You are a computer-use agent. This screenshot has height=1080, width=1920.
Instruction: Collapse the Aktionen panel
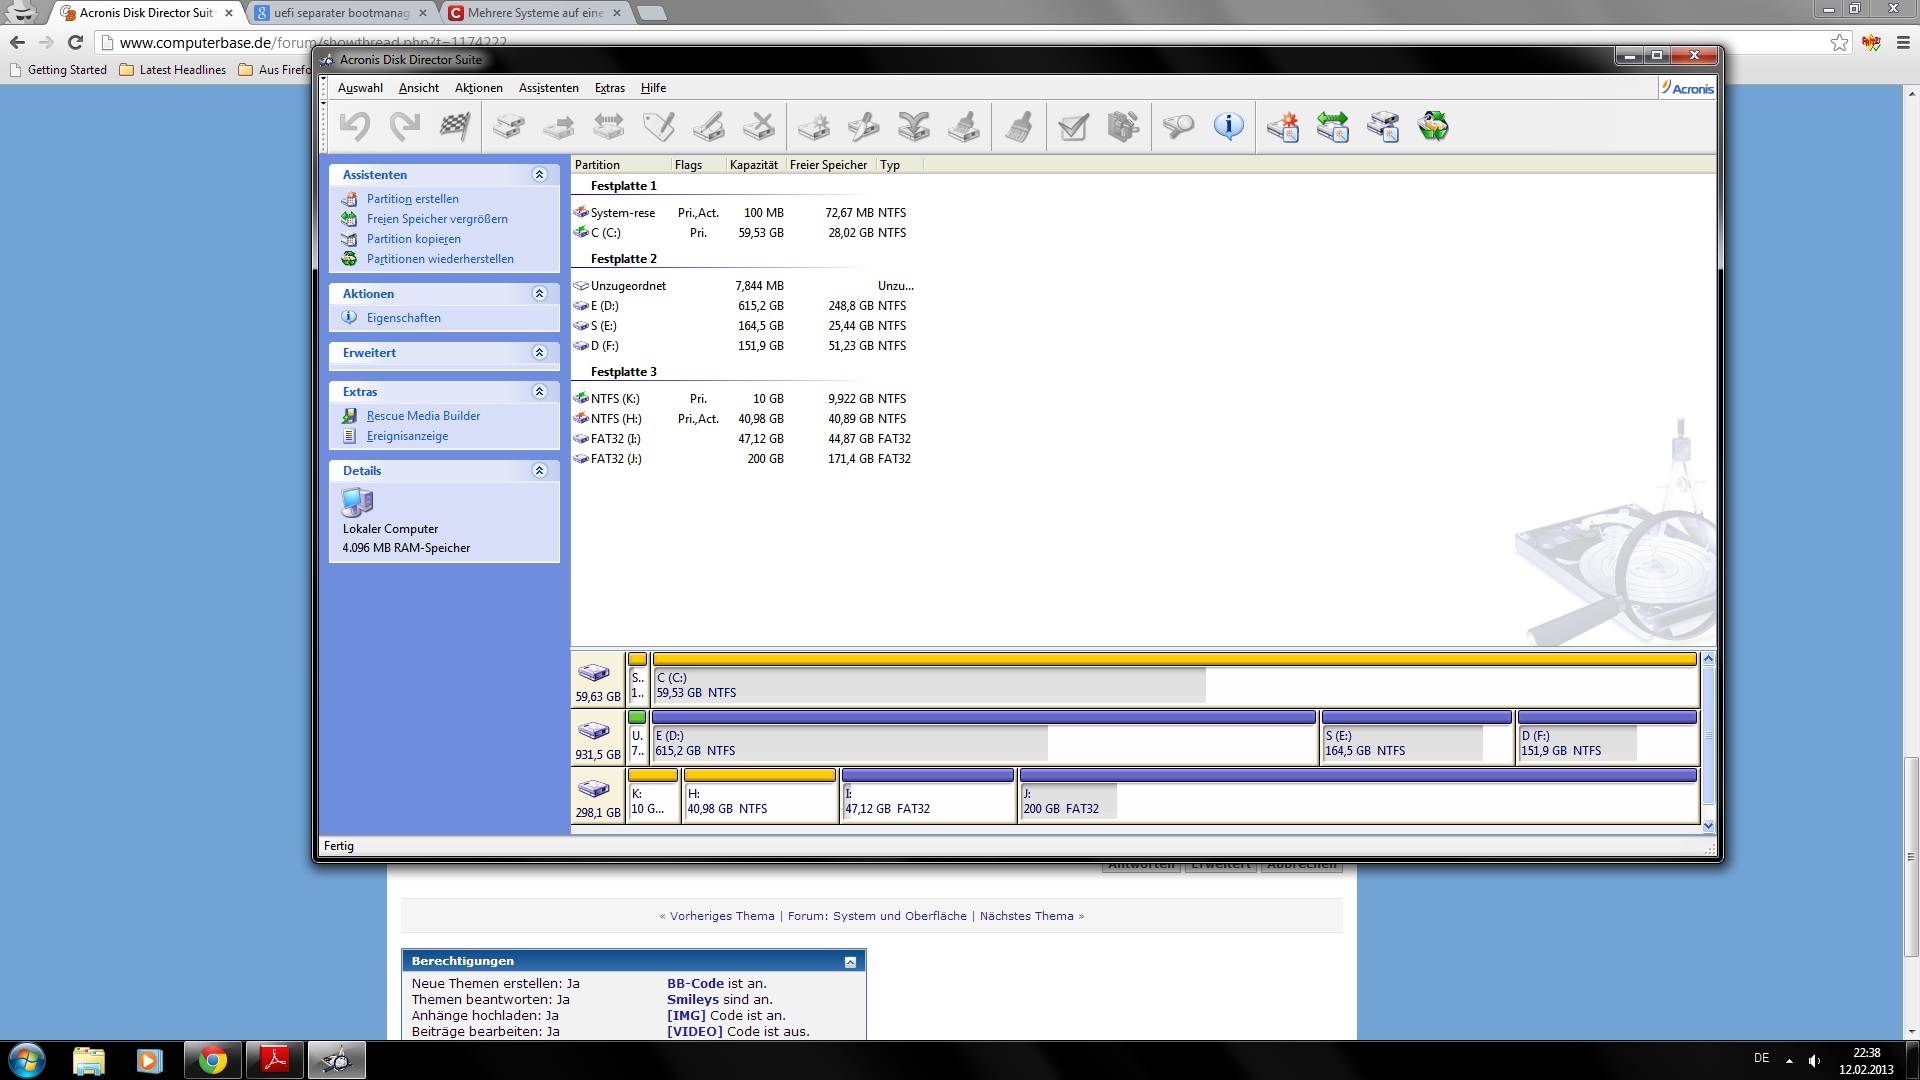539,294
